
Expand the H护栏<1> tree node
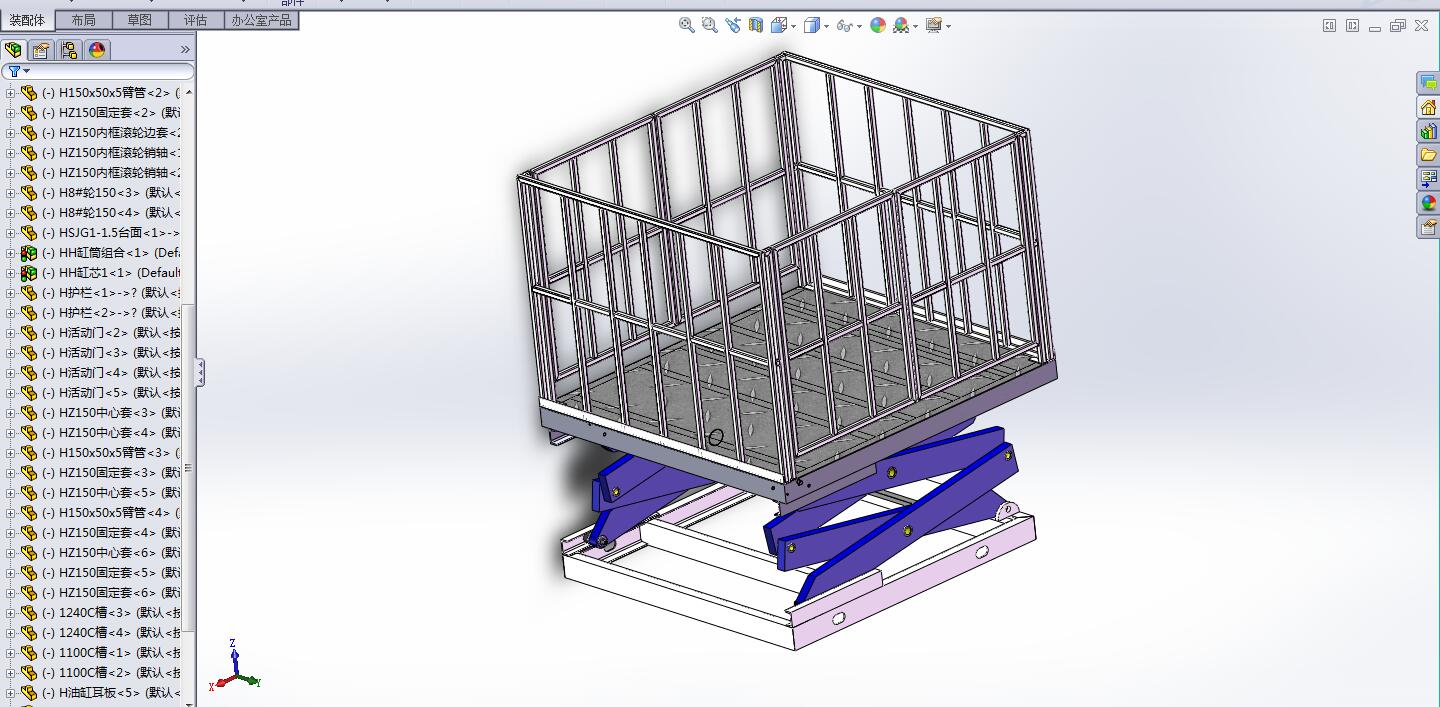click(x=11, y=293)
